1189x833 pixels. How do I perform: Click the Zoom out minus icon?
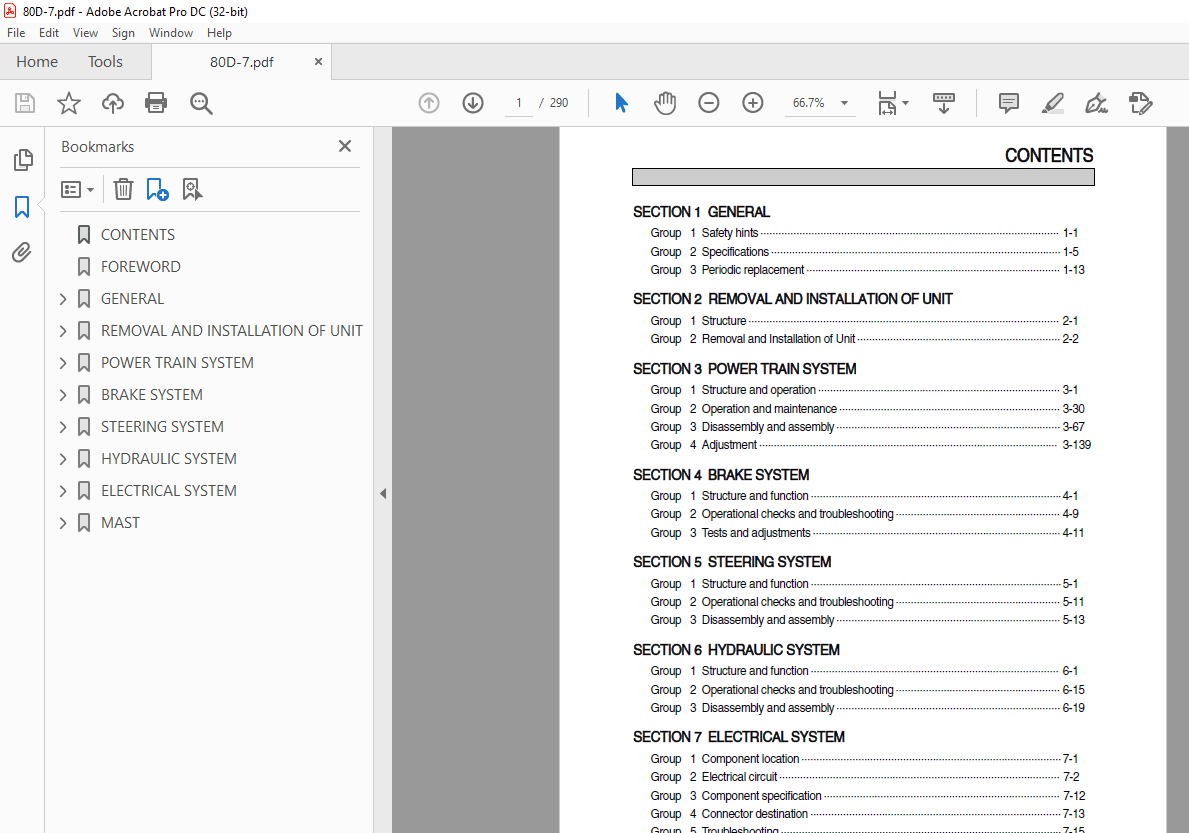click(709, 103)
